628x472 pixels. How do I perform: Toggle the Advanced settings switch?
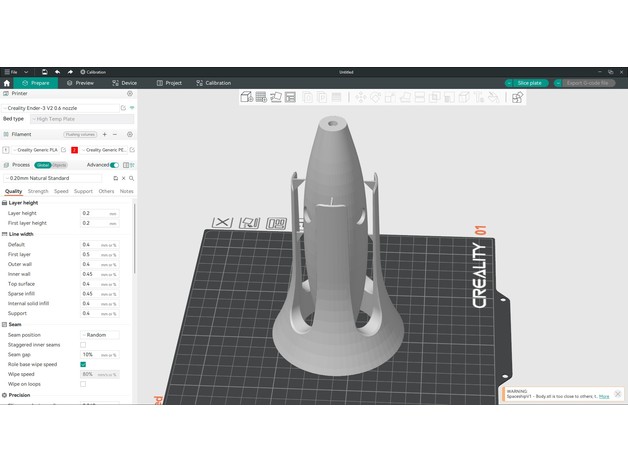tap(115, 165)
